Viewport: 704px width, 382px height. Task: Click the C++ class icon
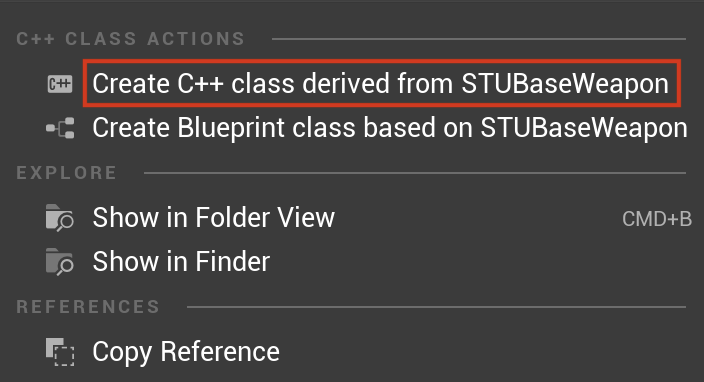click(60, 84)
